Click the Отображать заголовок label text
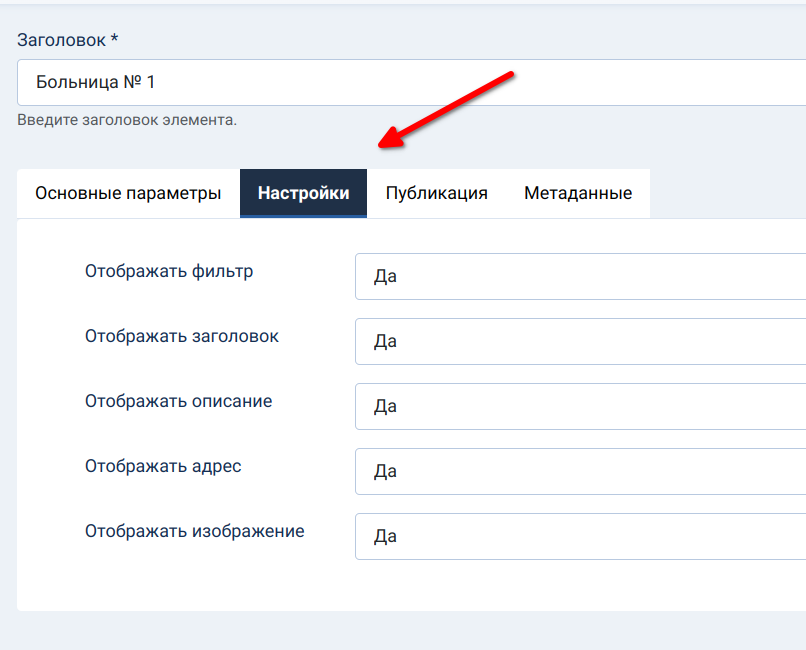Screen dimensions: 806x650 [x=182, y=336]
